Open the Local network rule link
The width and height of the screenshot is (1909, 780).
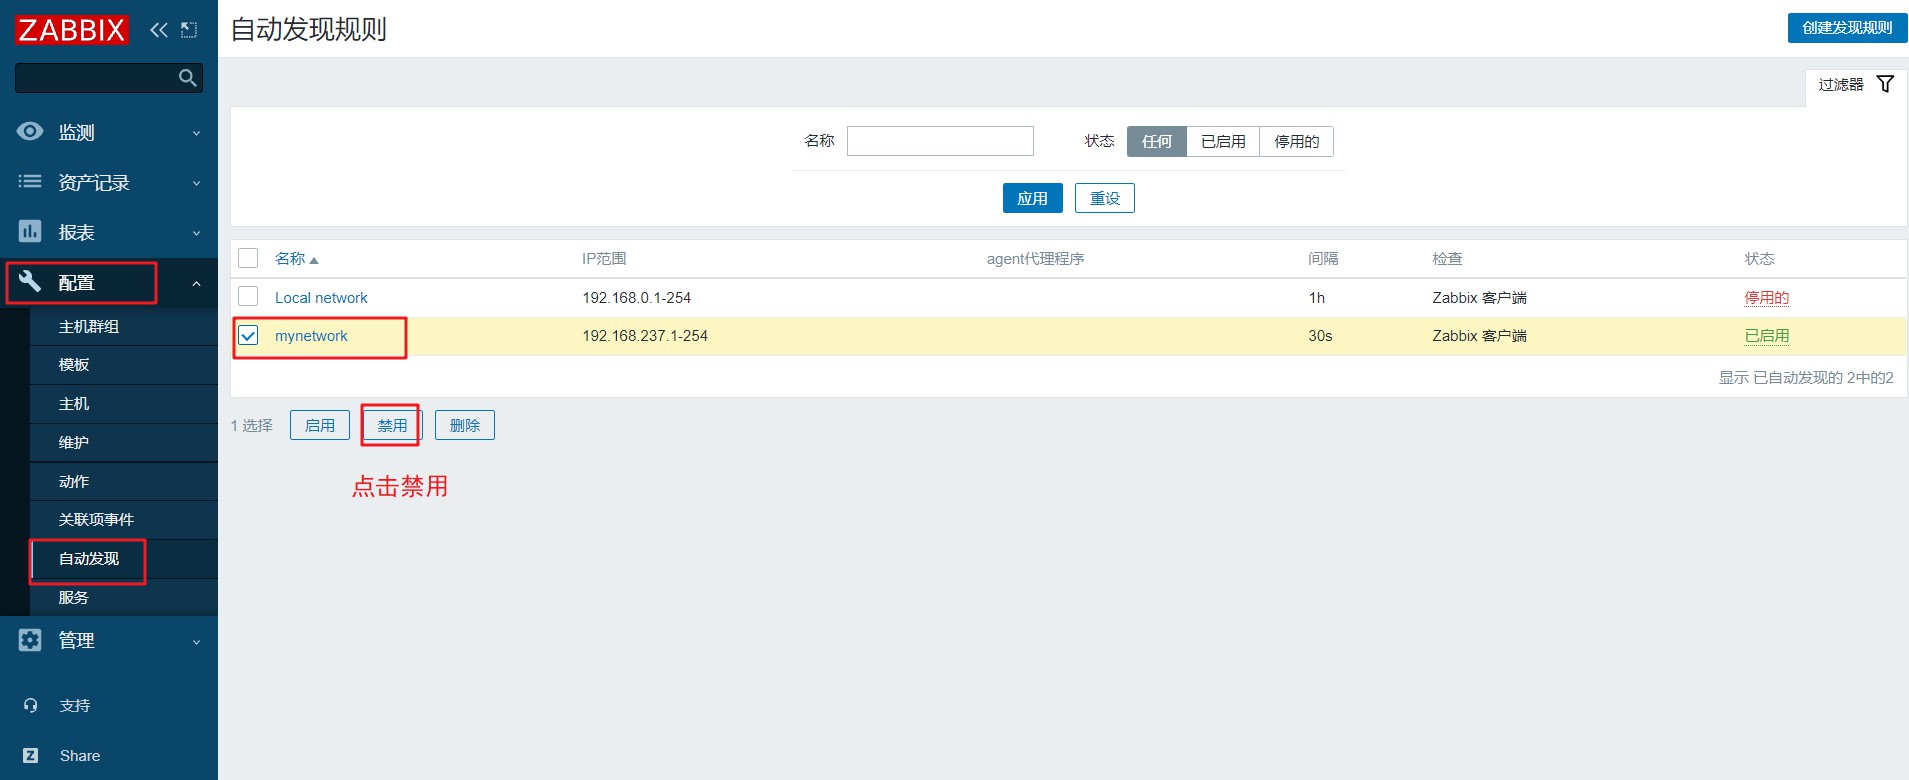321,298
